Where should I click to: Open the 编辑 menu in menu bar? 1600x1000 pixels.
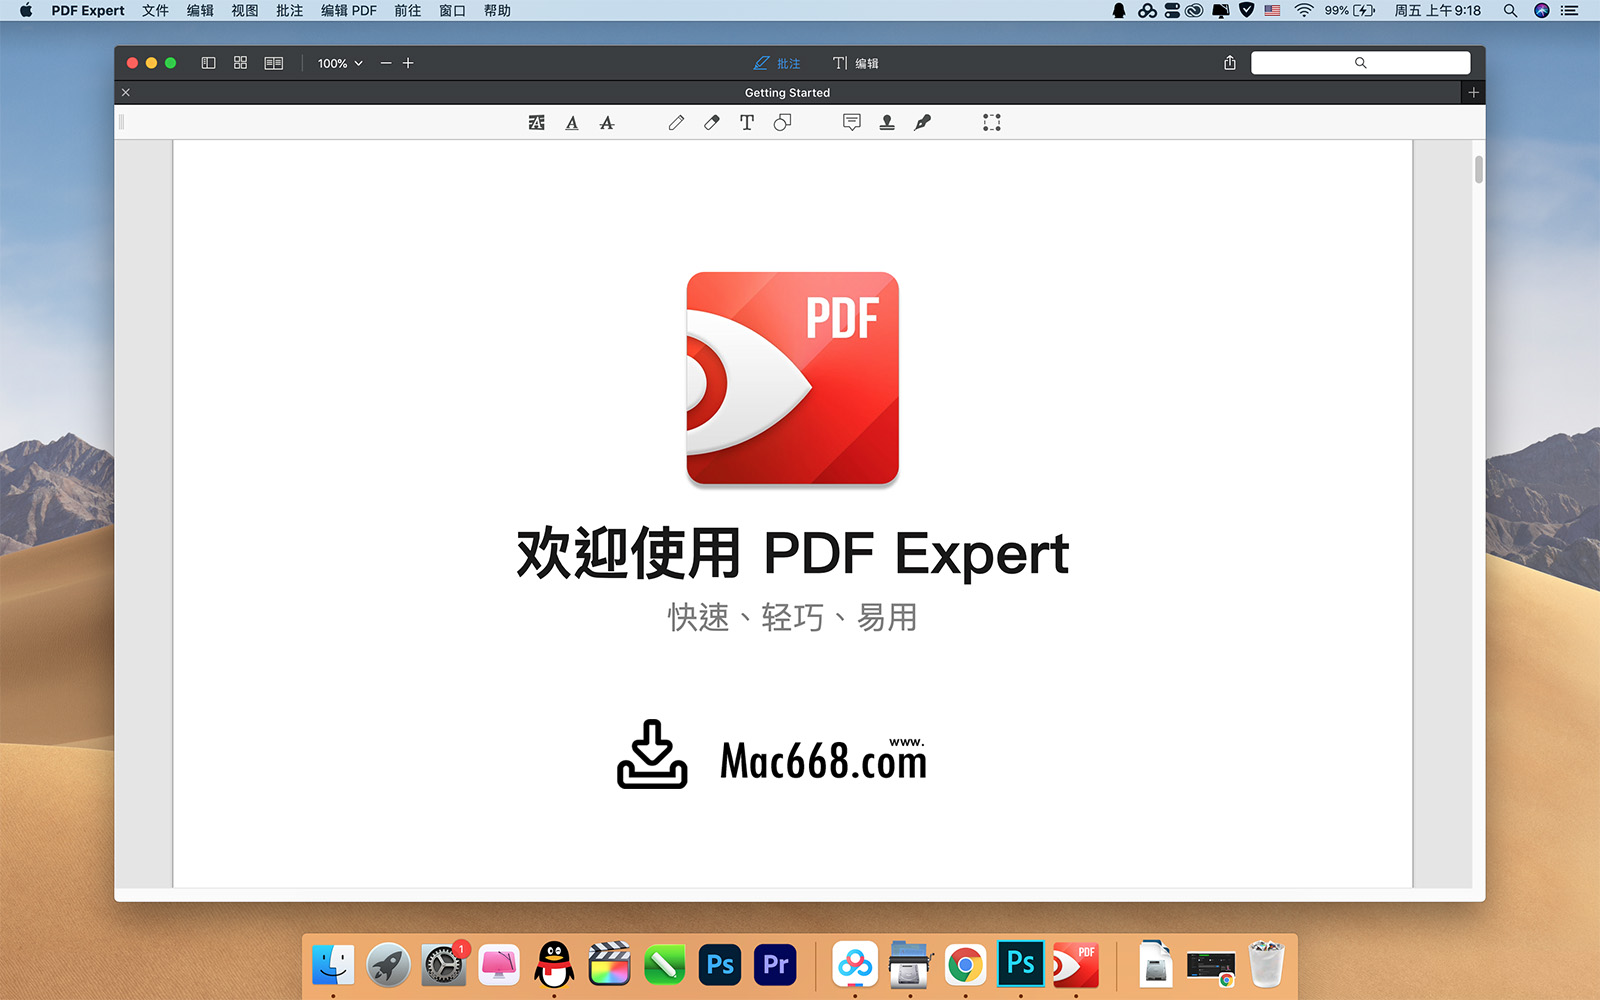click(x=200, y=11)
